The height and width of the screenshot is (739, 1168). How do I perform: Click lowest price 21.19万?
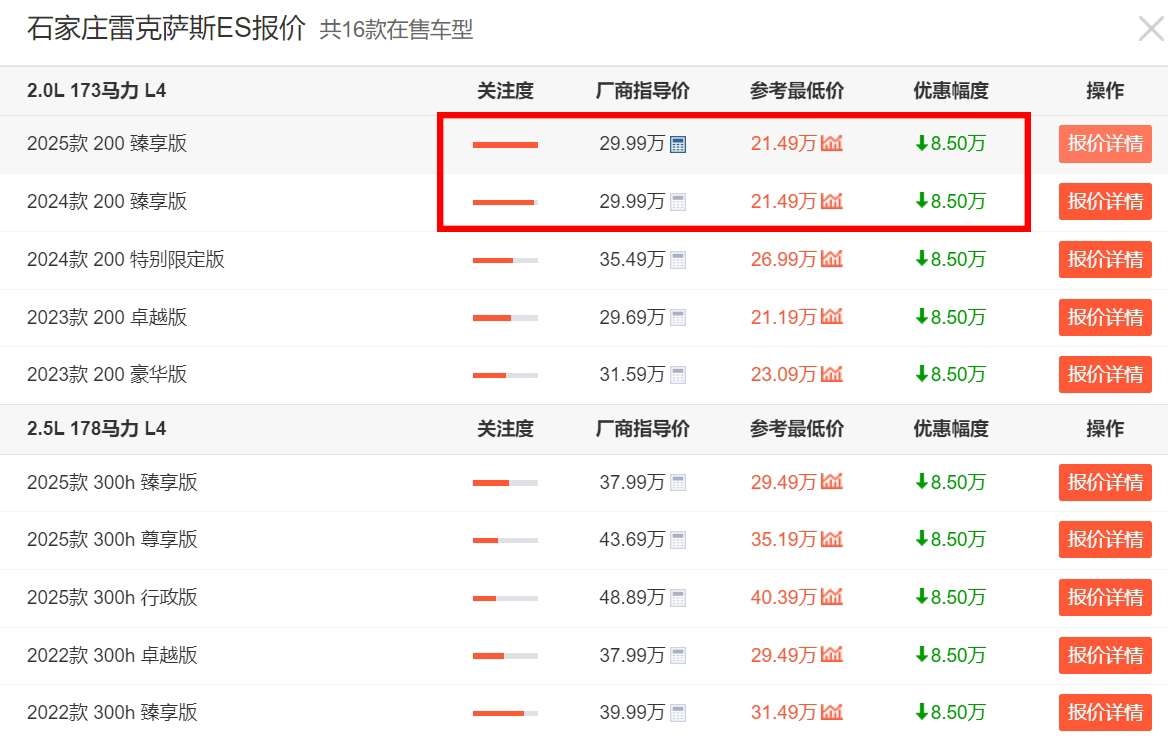tap(784, 318)
